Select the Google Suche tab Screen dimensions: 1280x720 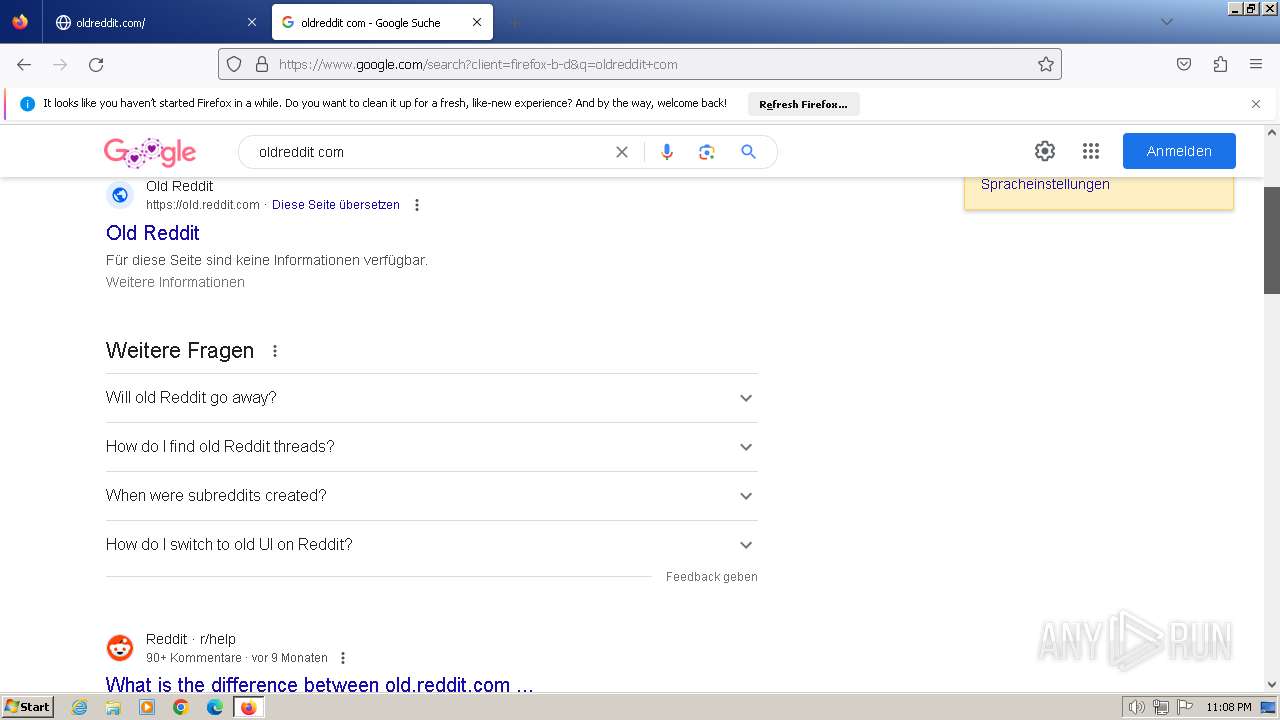[x=381, y=22]
